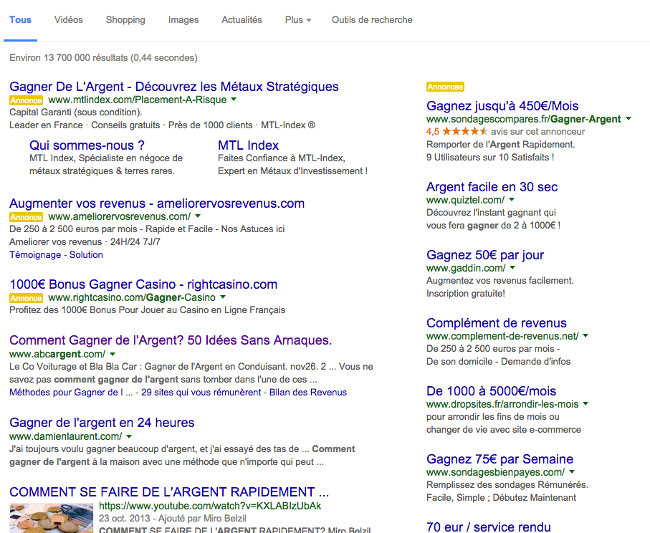Click the youtube.com/watch?v=KXLABIzUbAk URL
The height and width of the screenshot is (533, 650).
point(210,506)
